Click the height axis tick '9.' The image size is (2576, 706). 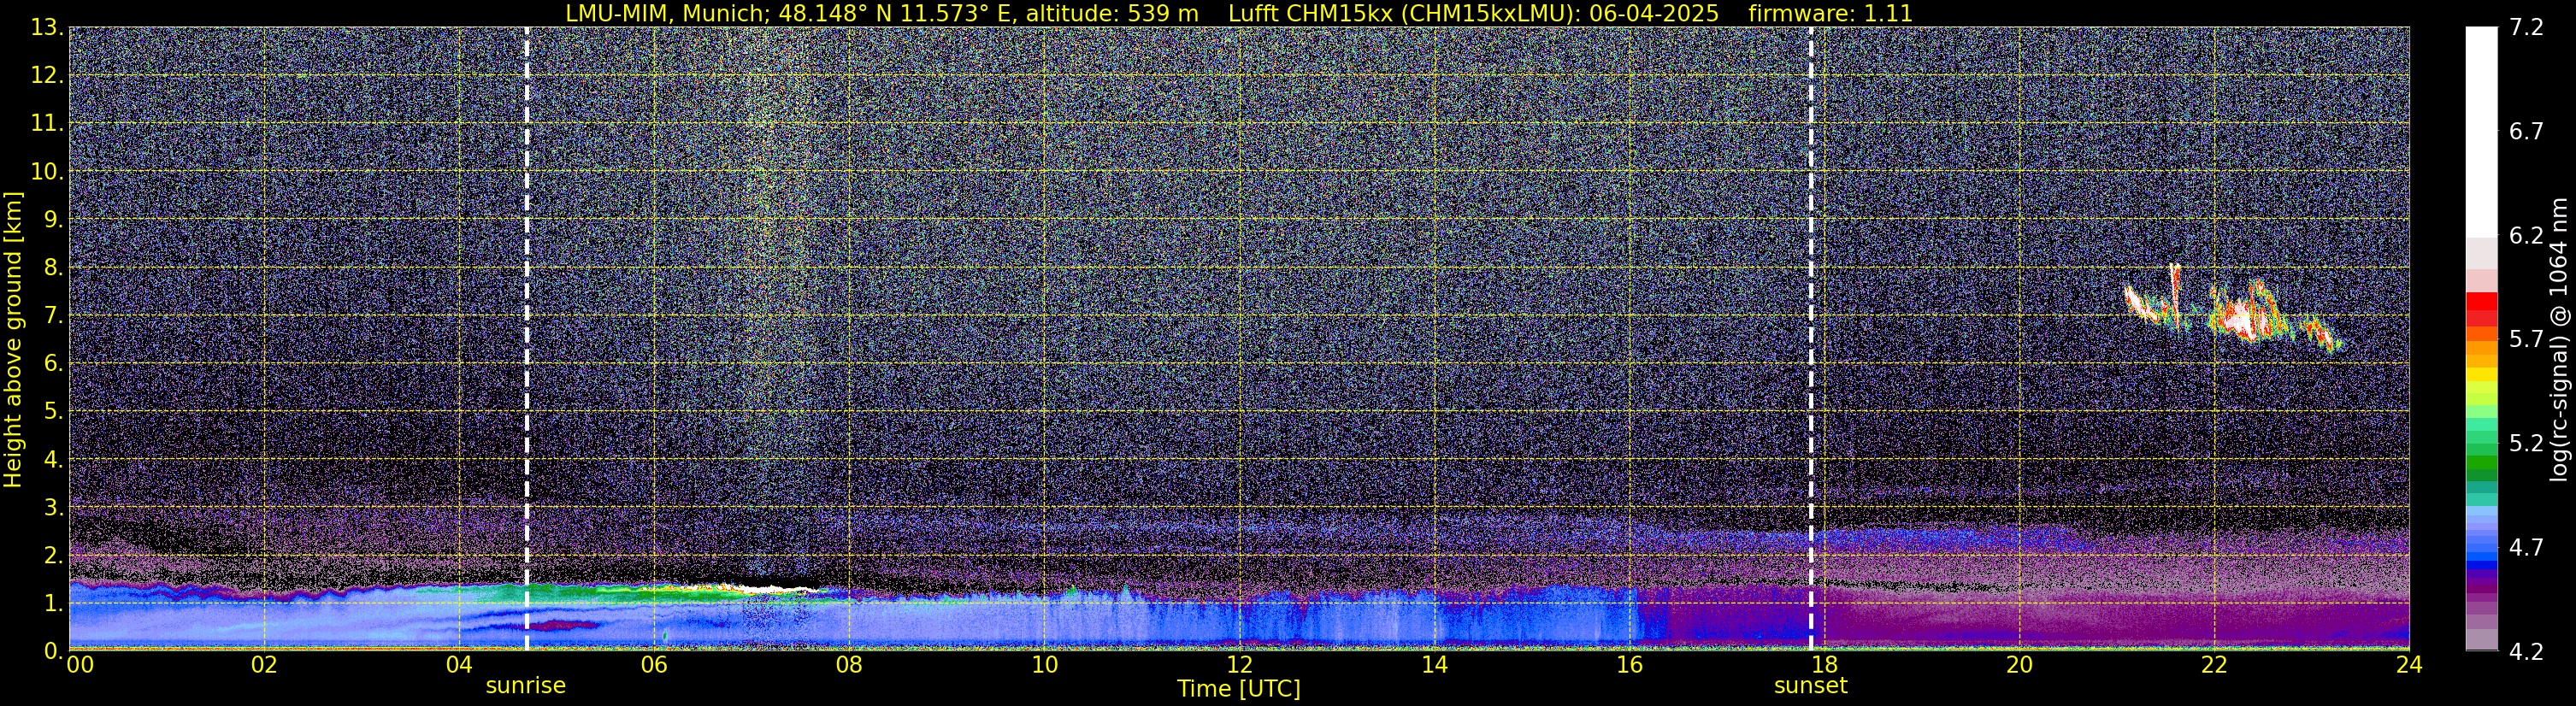(54, 219)
